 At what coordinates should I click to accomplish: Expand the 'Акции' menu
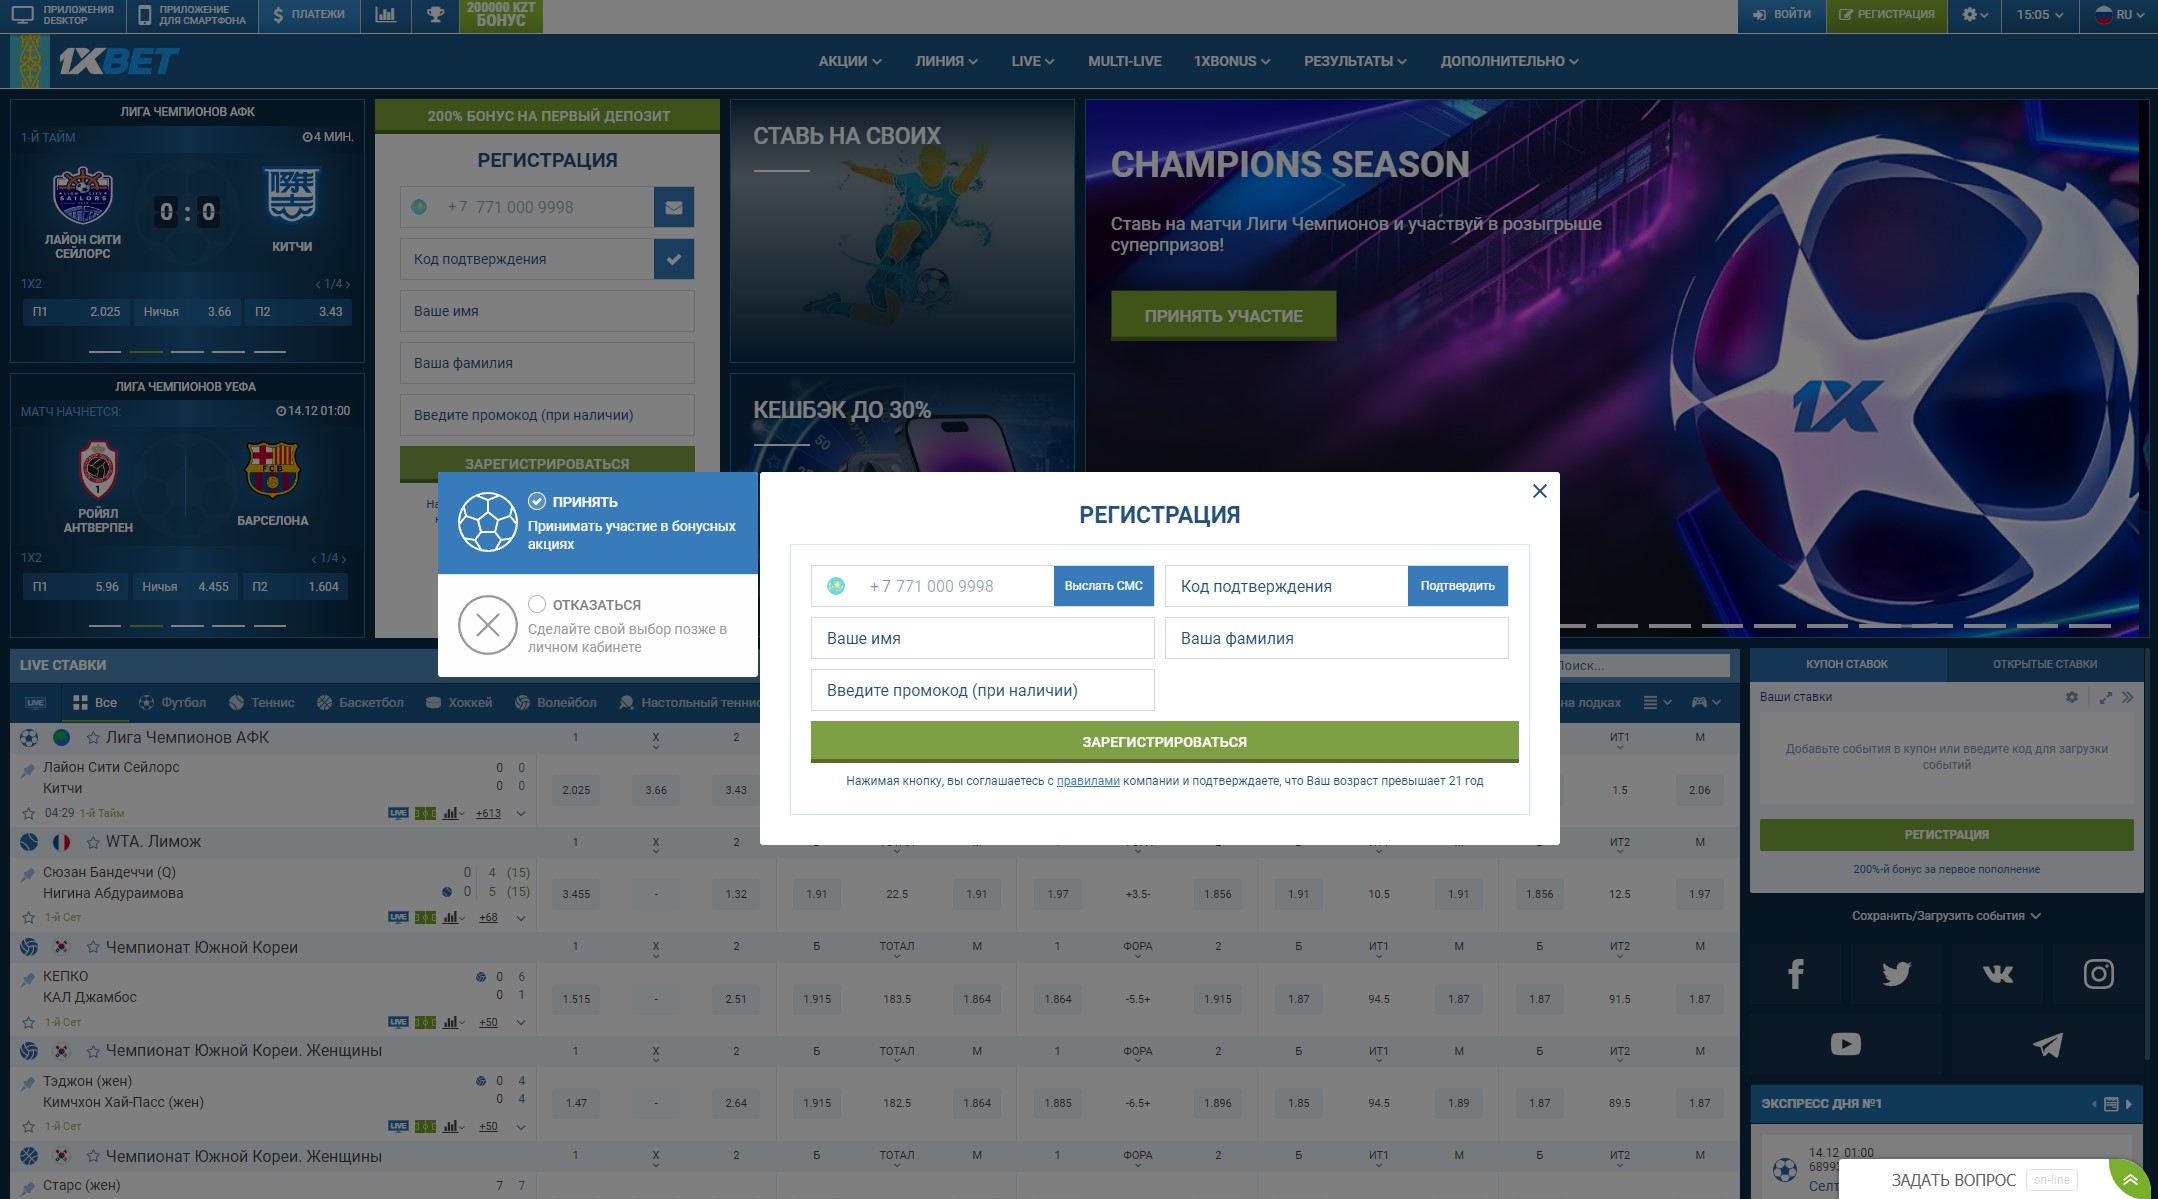pos(850,61)
